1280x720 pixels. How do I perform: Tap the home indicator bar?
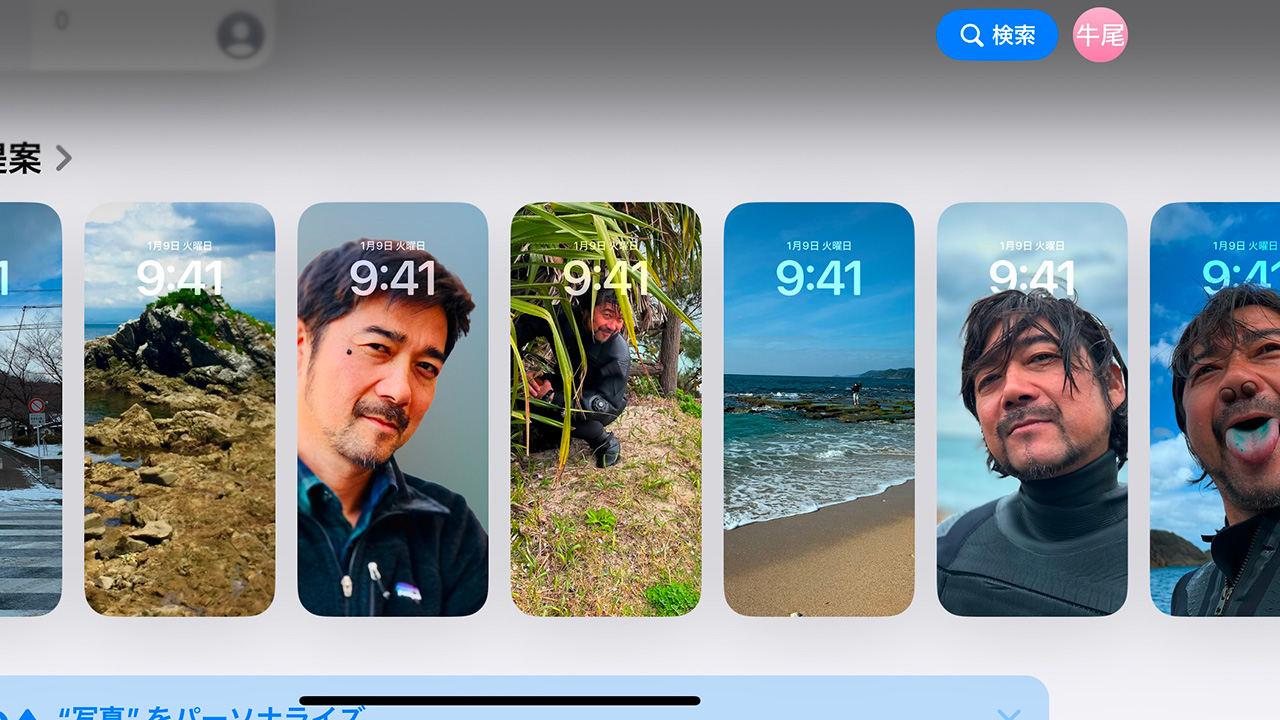tap(500, 701)
